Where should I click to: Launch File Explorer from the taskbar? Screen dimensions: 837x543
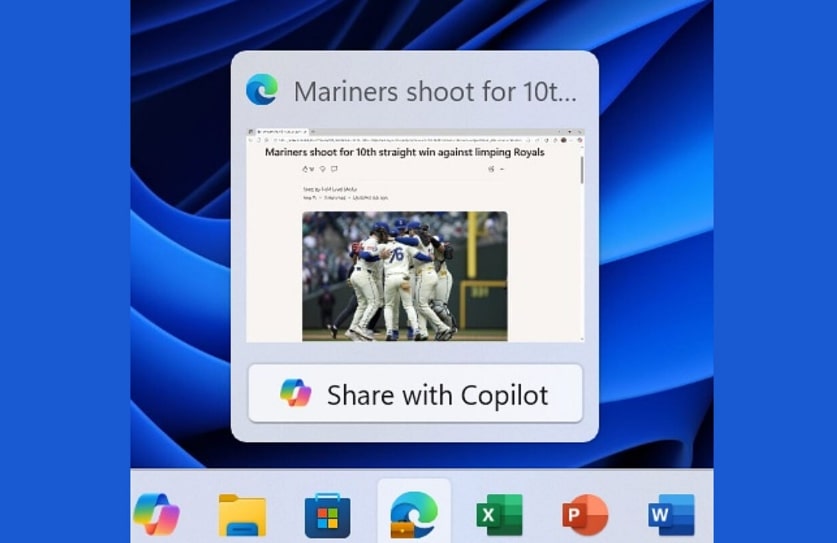[242, 516]
